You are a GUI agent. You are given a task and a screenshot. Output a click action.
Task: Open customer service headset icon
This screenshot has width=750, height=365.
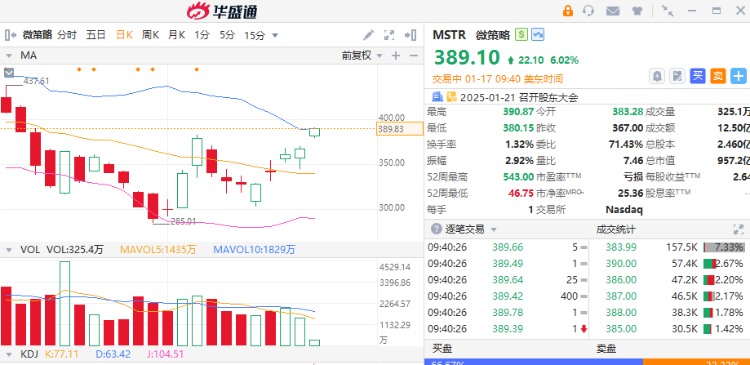[589, 11]
